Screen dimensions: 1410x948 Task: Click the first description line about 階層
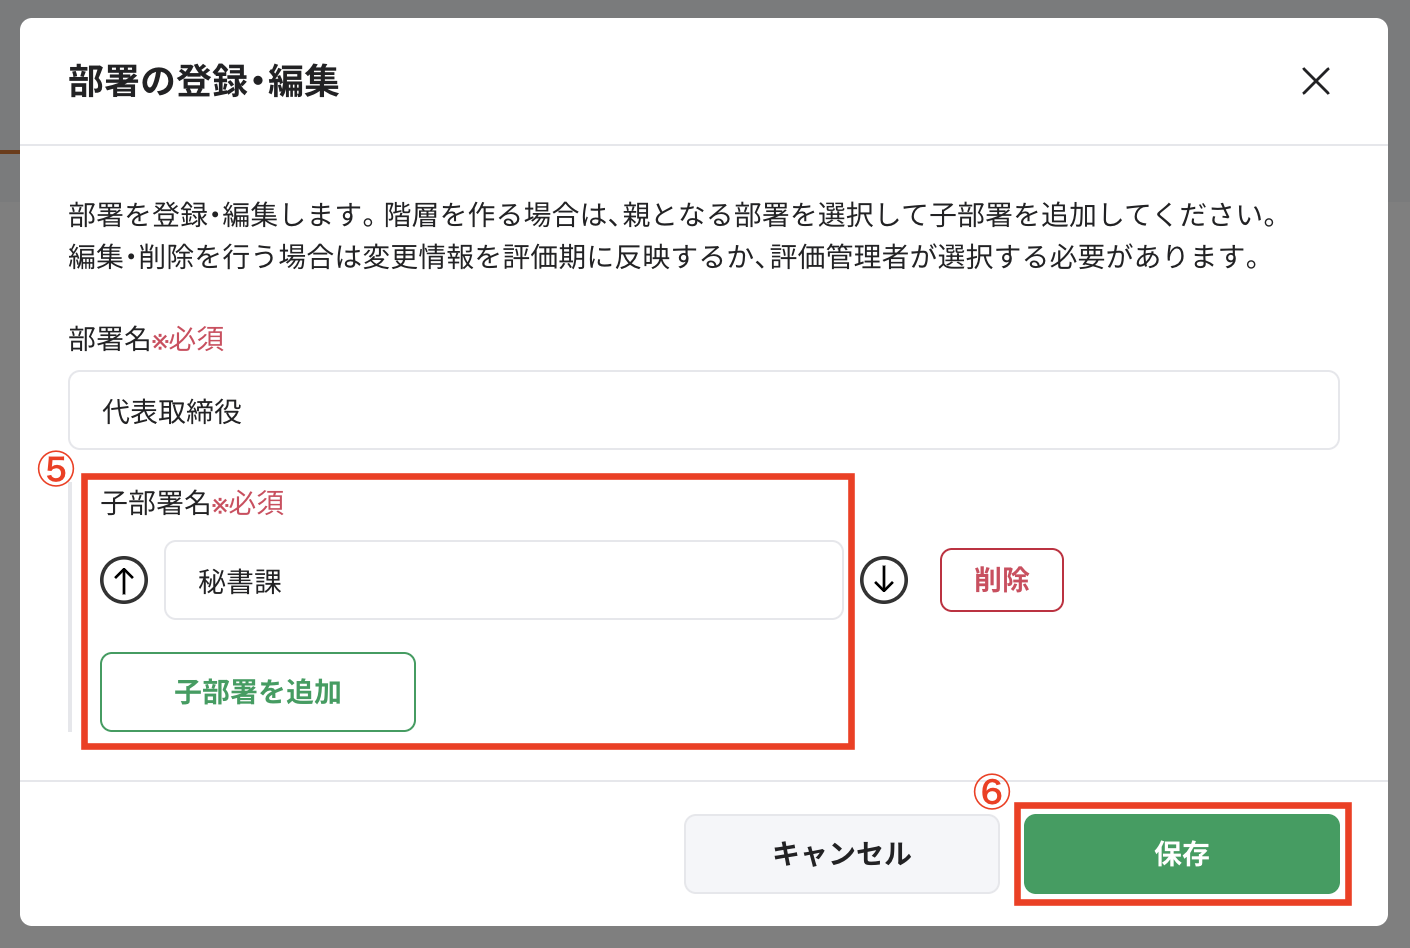point(672,215)
